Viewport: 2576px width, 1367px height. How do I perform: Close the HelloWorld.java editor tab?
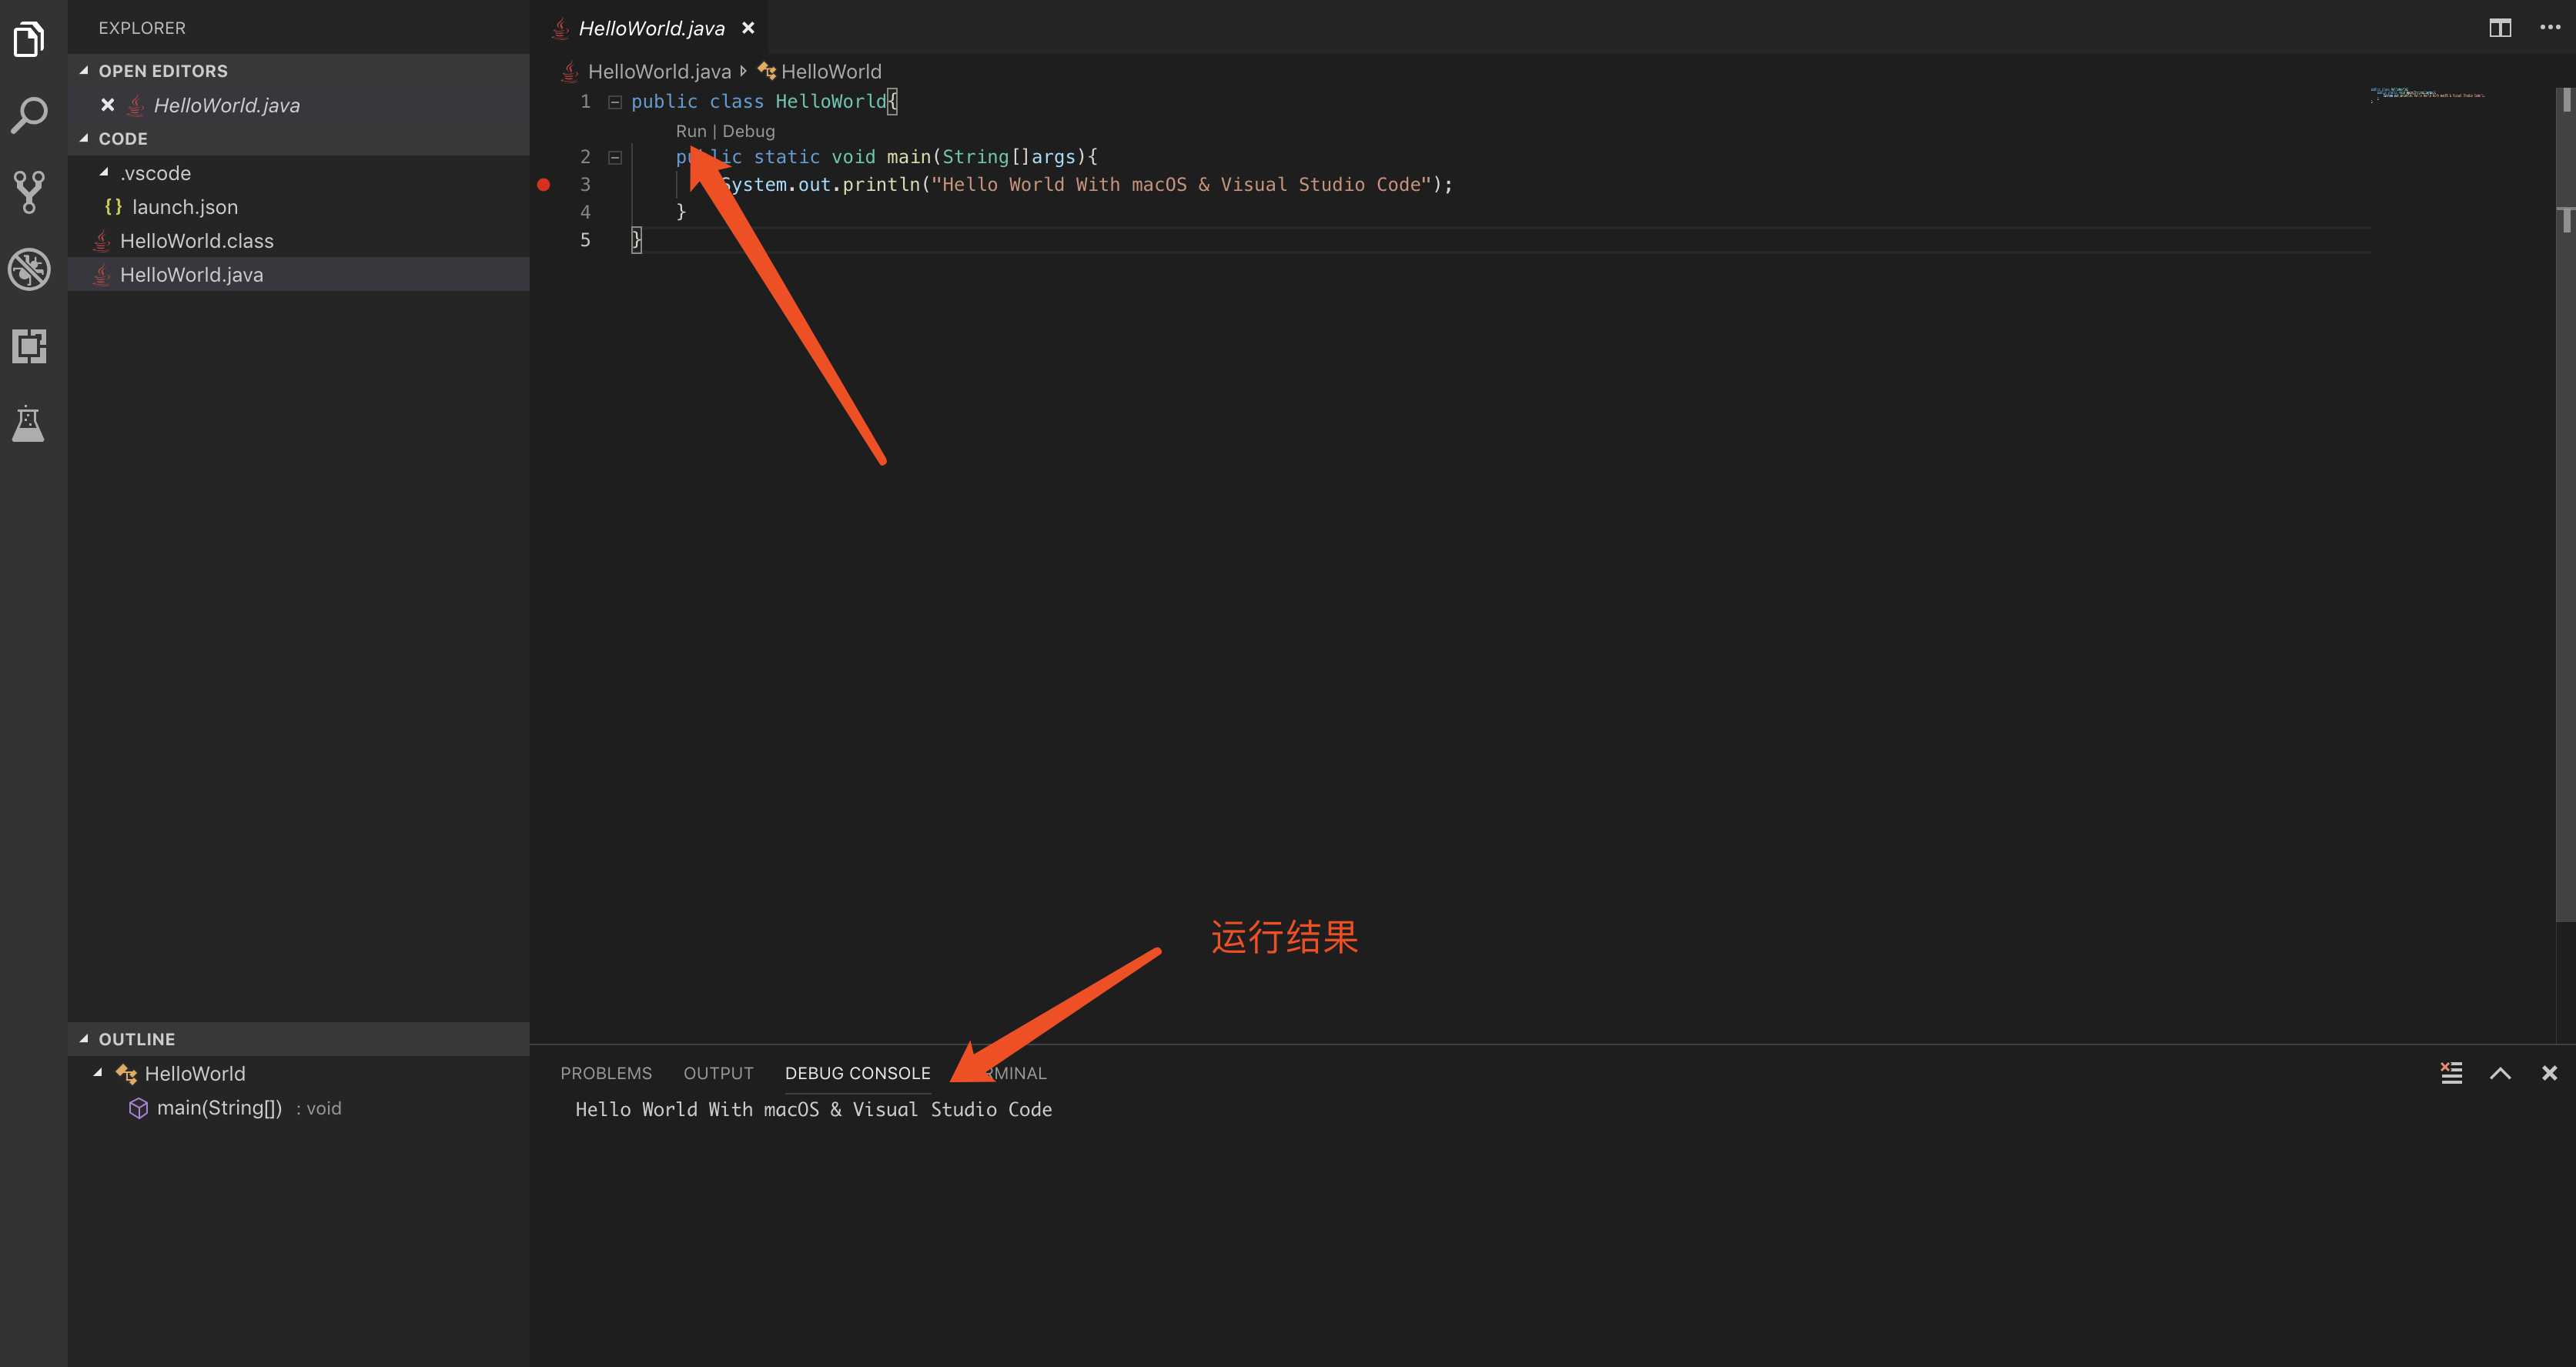coord(748,28)
